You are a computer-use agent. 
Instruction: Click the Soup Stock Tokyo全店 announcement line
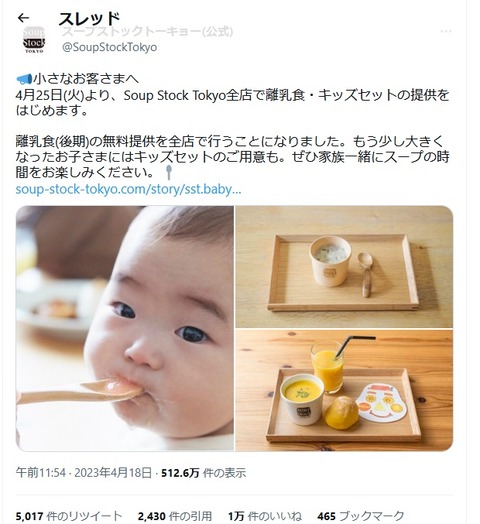click(x=232, y=103)
